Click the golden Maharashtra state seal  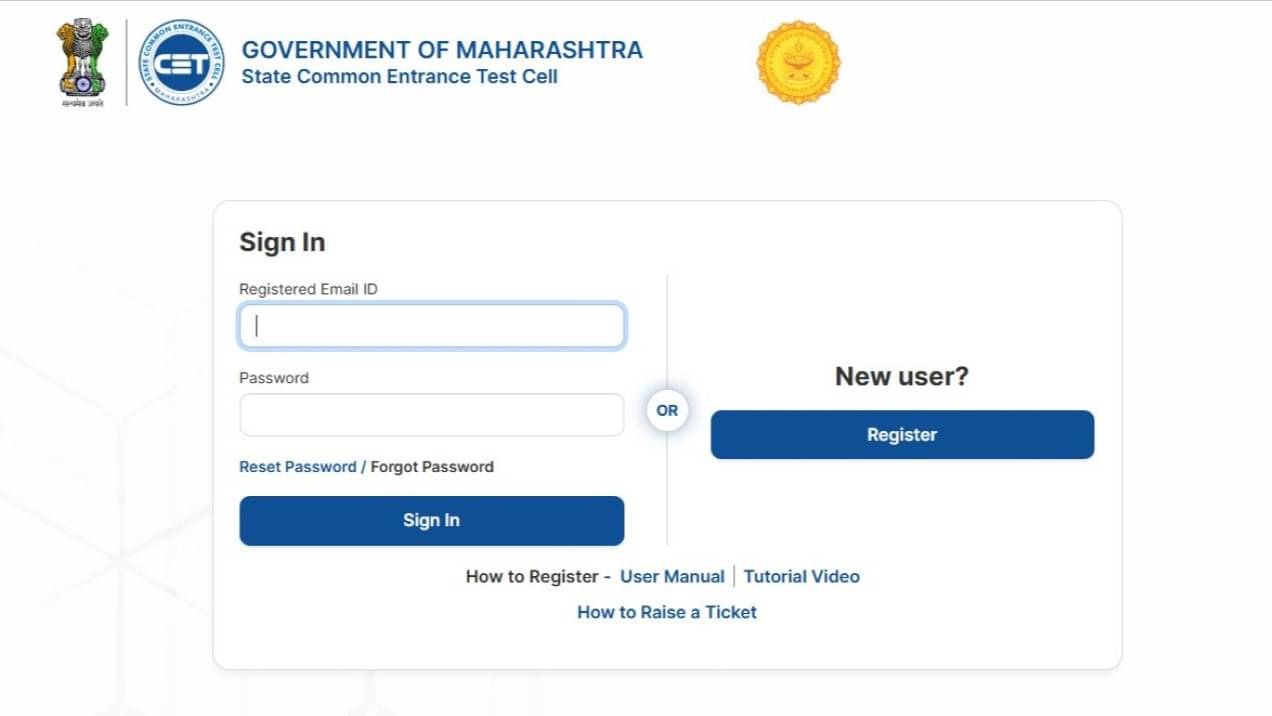[797, 62]
